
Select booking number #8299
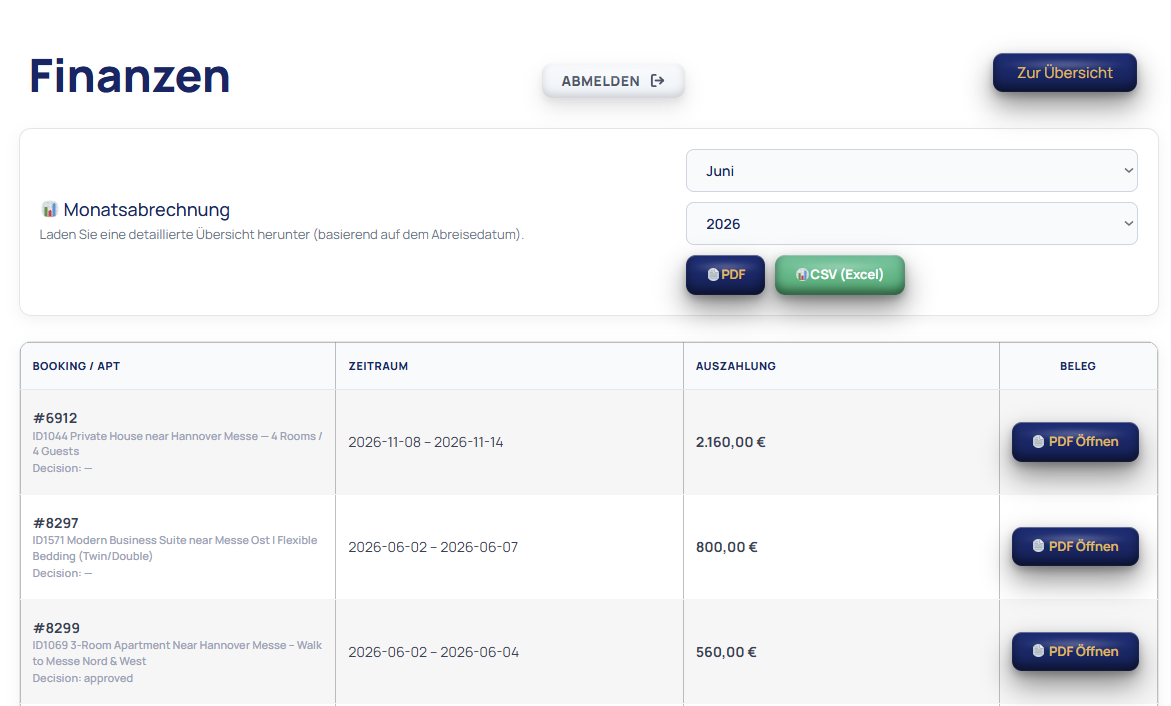click(56, 628)
